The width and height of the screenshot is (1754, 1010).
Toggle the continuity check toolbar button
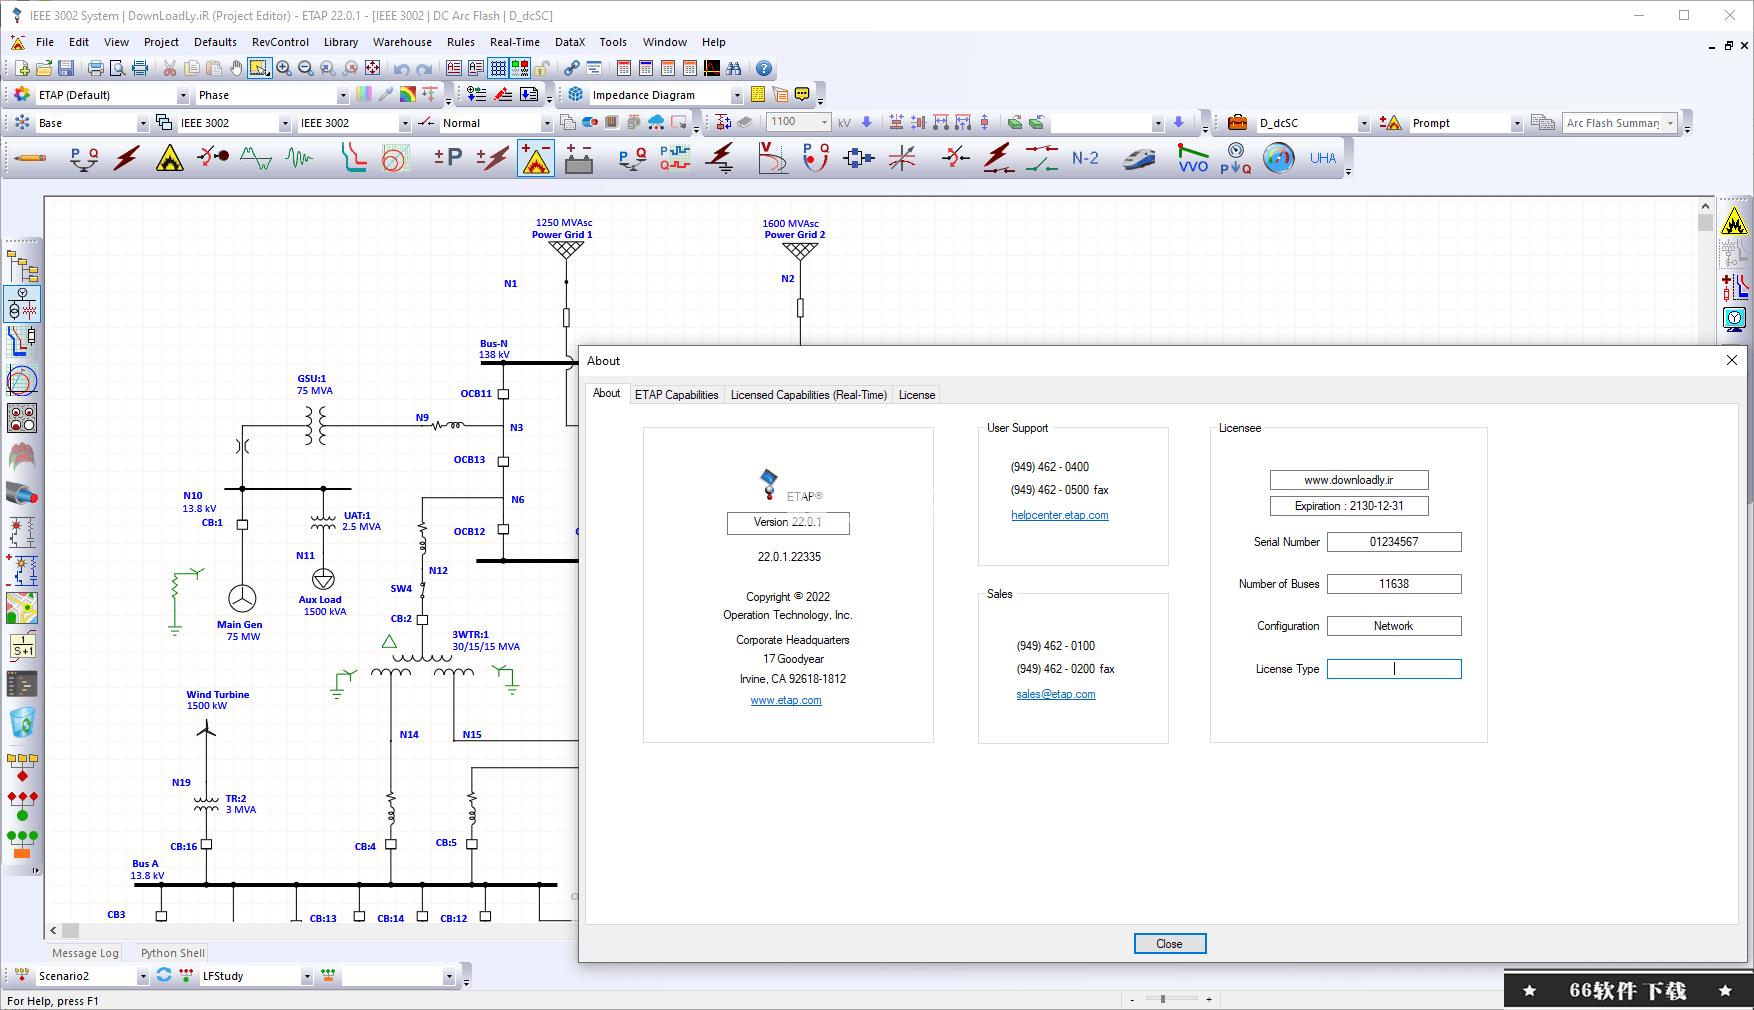tap(520, 68)
